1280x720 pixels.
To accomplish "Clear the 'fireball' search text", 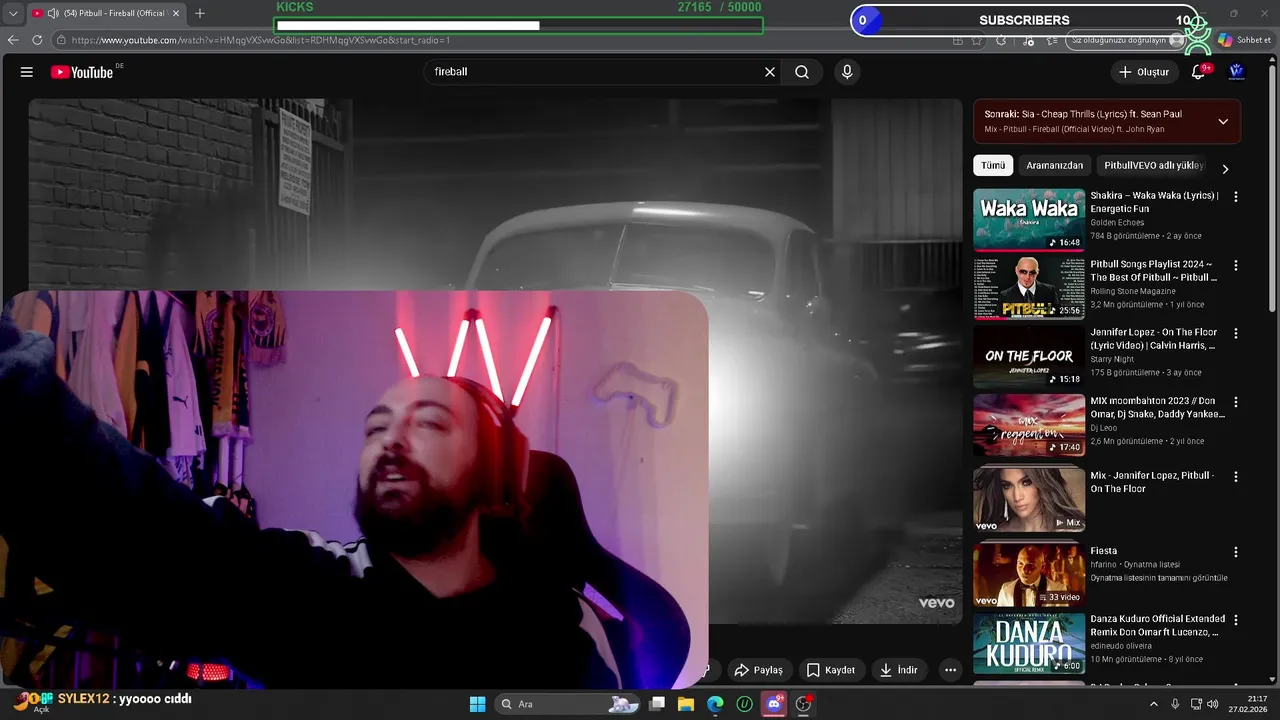I will [770, 72].
